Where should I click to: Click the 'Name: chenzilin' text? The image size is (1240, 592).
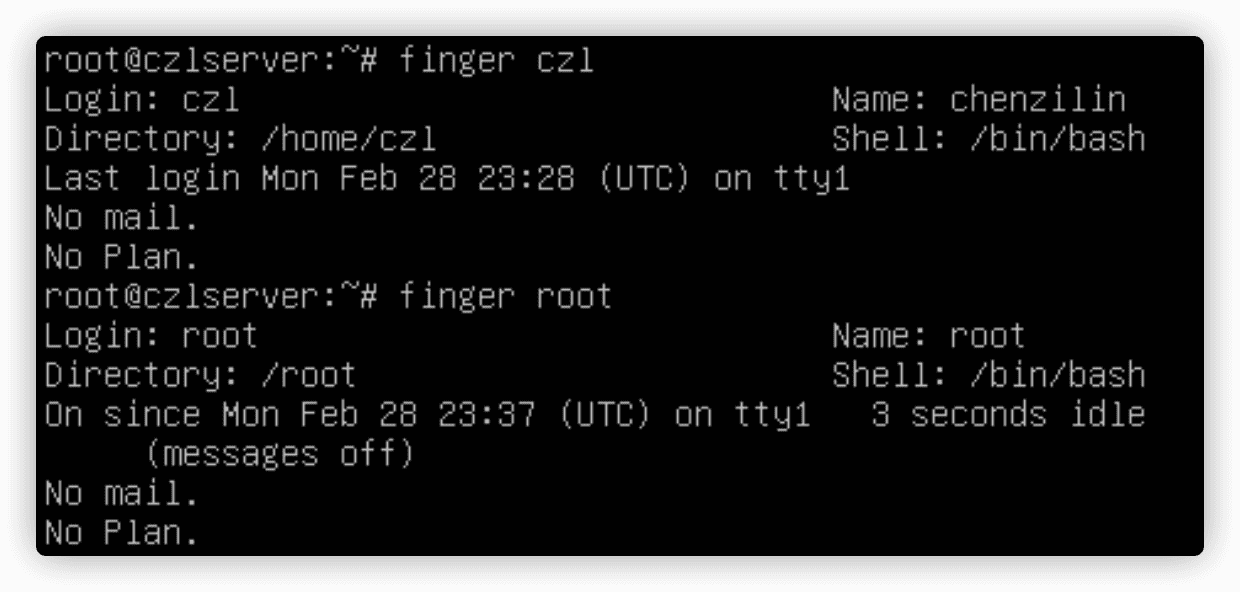pos(979,100)
